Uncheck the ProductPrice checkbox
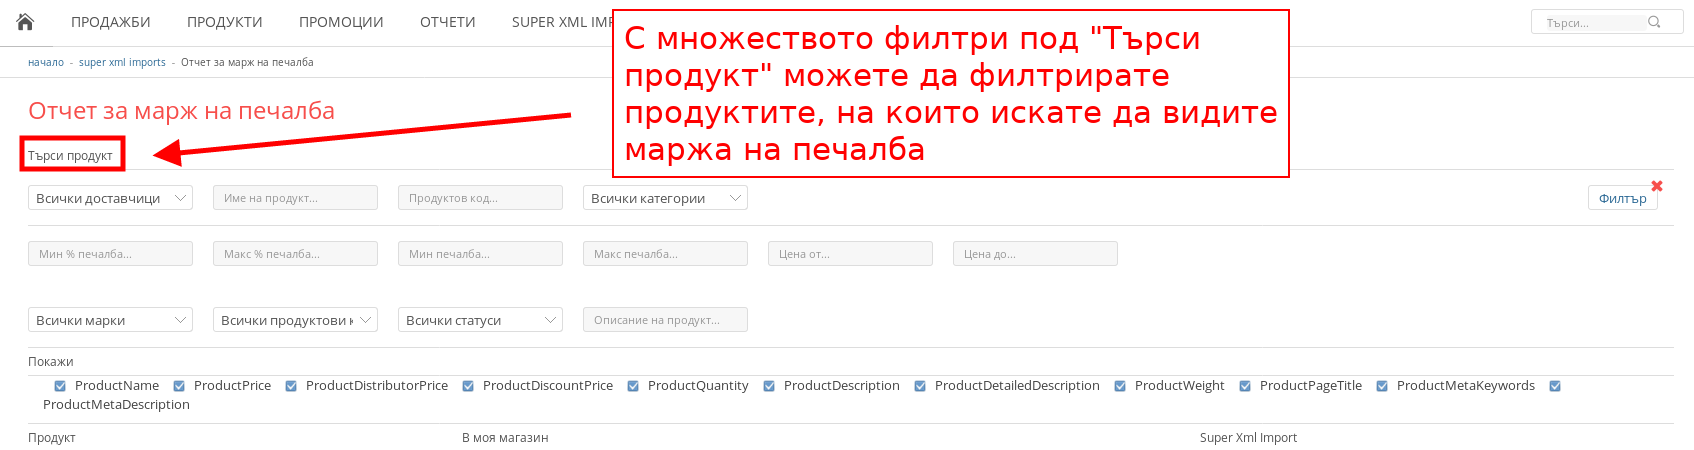This screenshot has height=450, width=1694. pos(179,386)
